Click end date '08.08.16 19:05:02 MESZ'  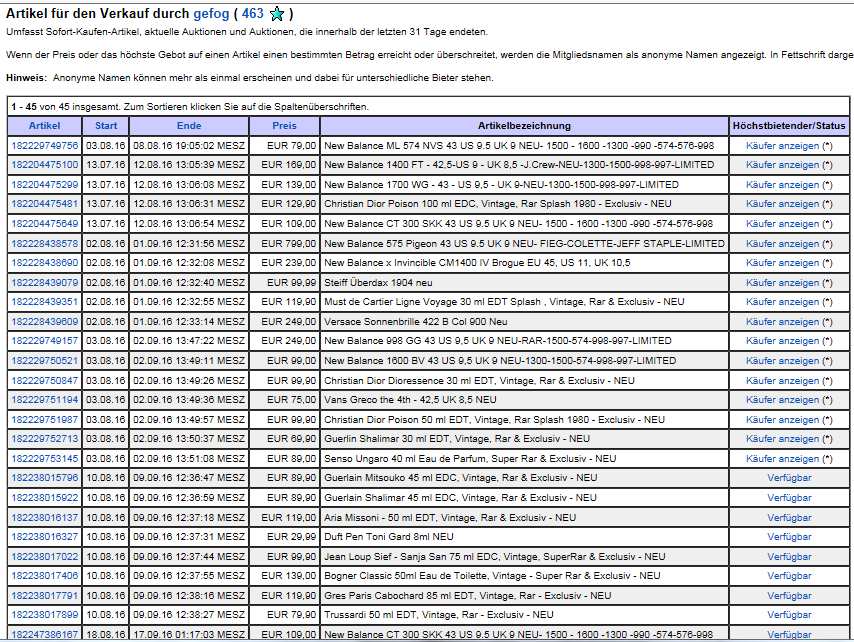pos(189,146)
